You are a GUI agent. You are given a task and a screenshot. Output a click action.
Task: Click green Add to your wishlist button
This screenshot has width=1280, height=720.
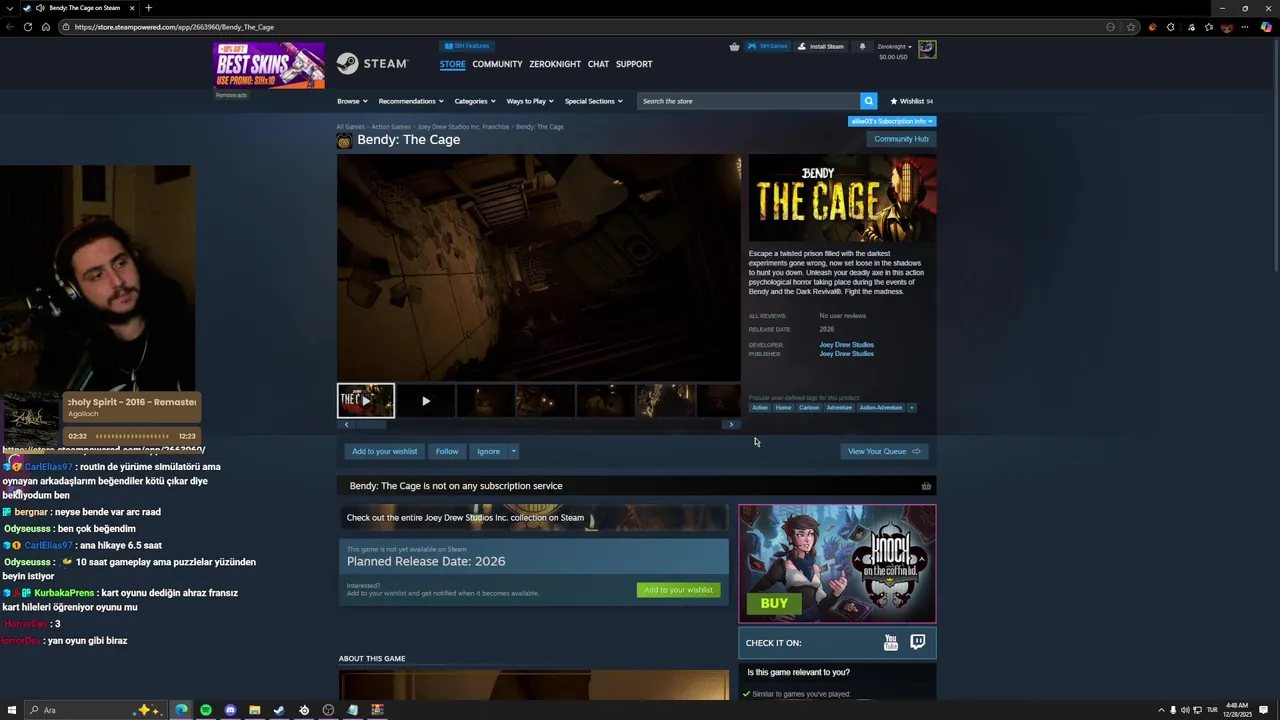(x=678, y=590)
